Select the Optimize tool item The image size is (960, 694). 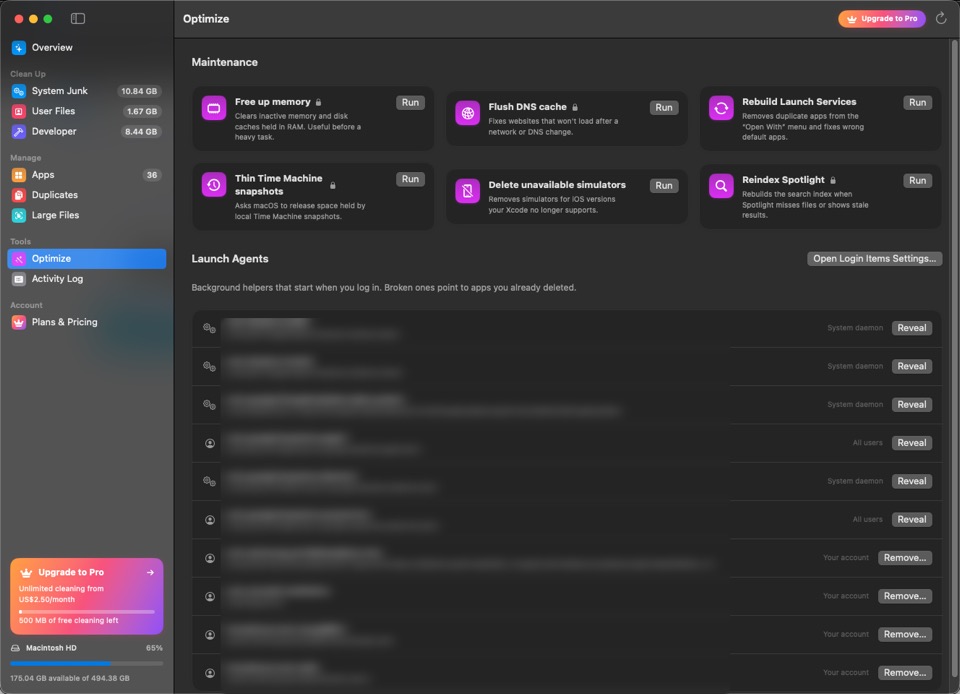pos(87,258)
